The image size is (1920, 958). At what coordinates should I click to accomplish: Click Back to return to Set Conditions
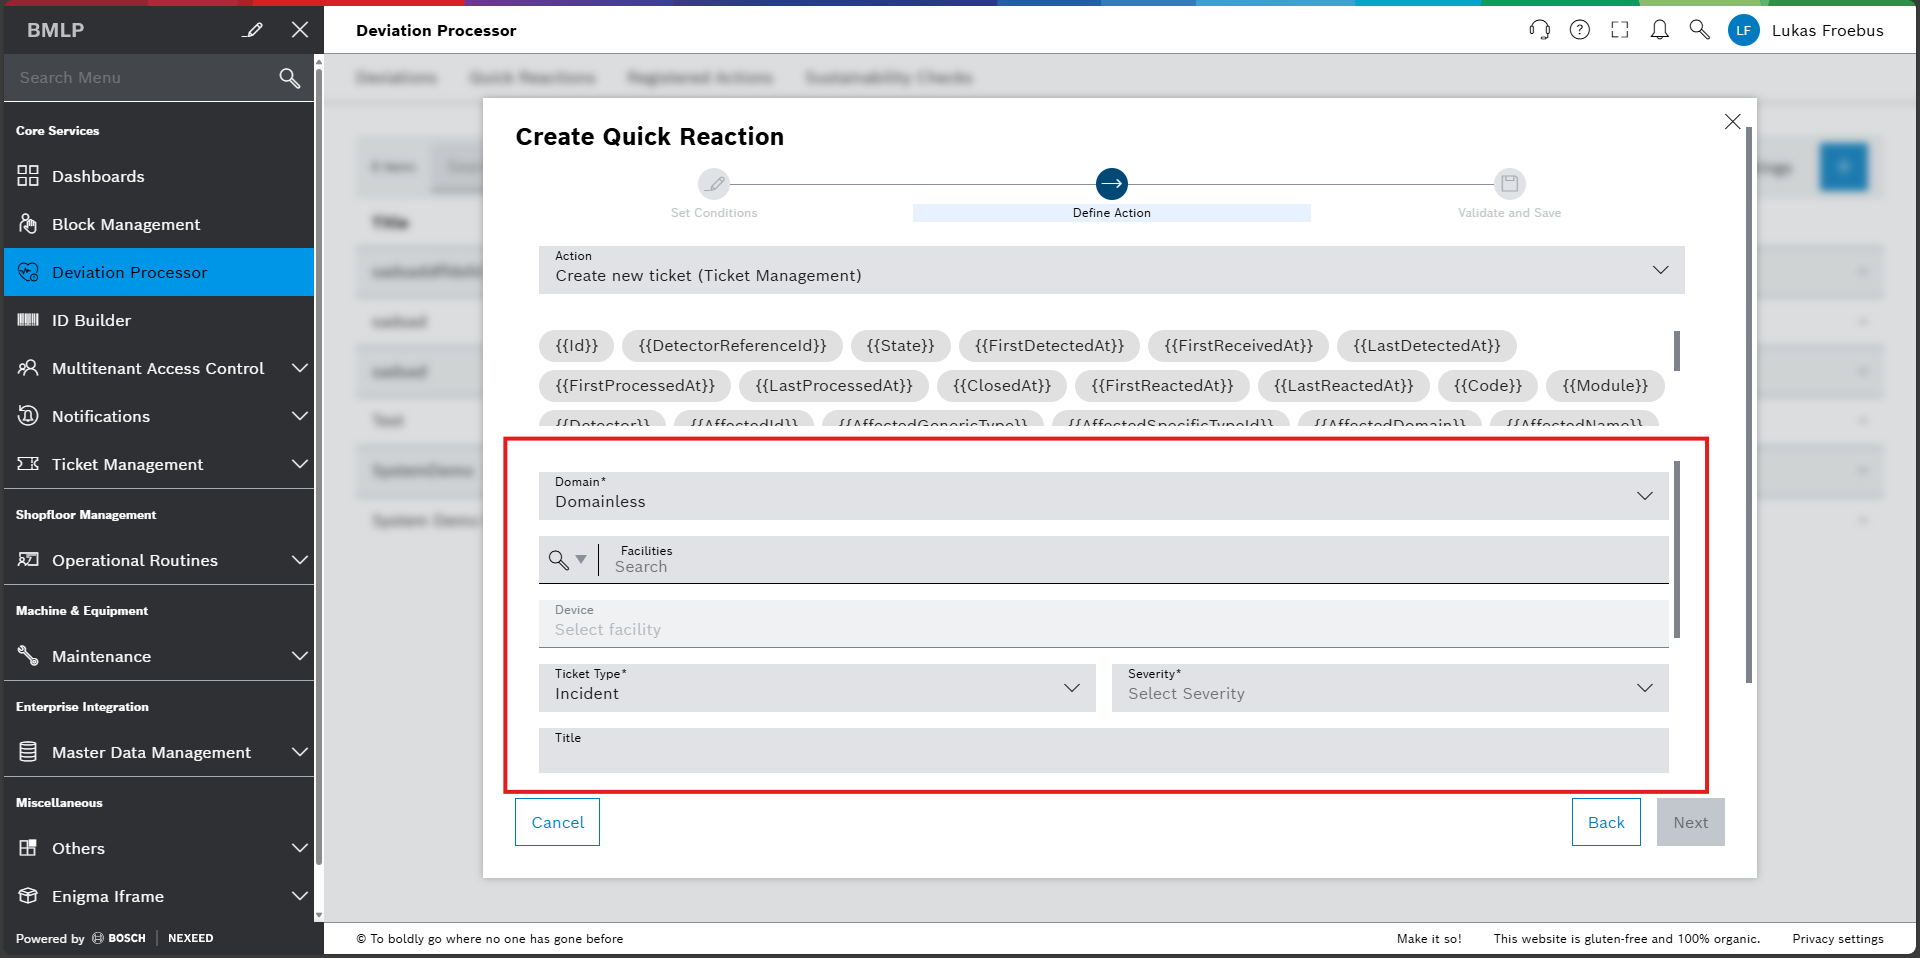[1606, 822]
